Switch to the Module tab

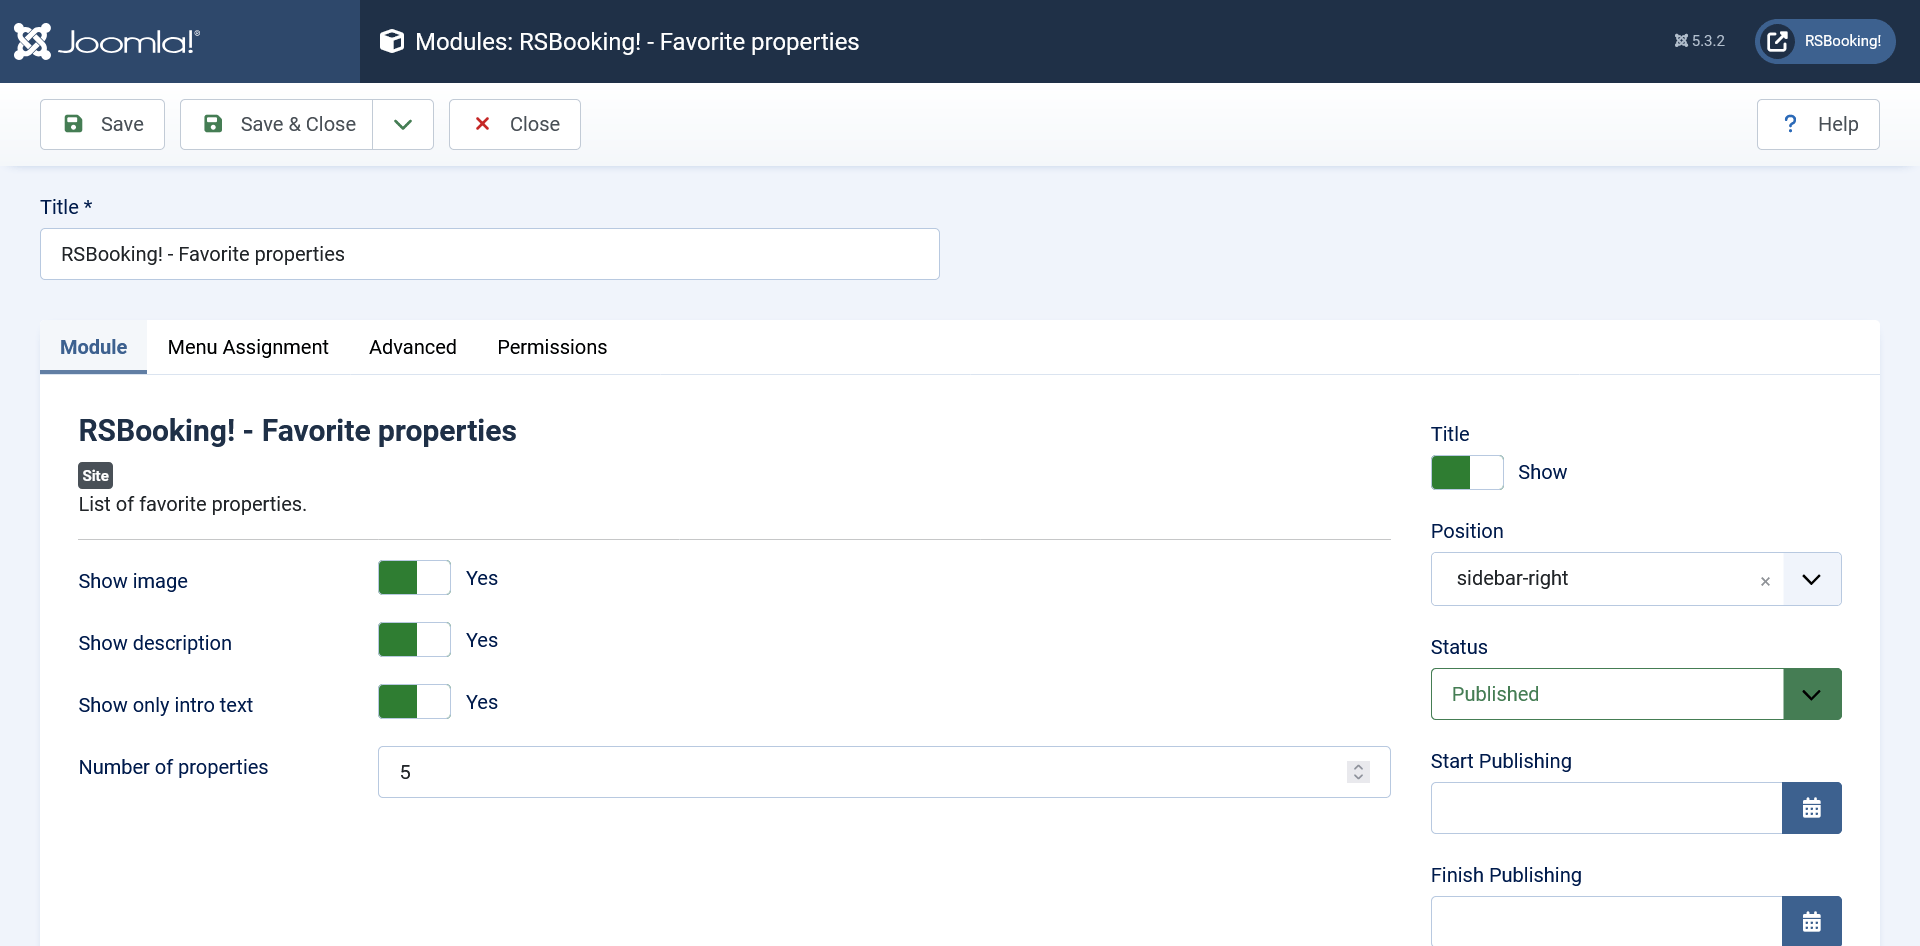pos(93,347)
